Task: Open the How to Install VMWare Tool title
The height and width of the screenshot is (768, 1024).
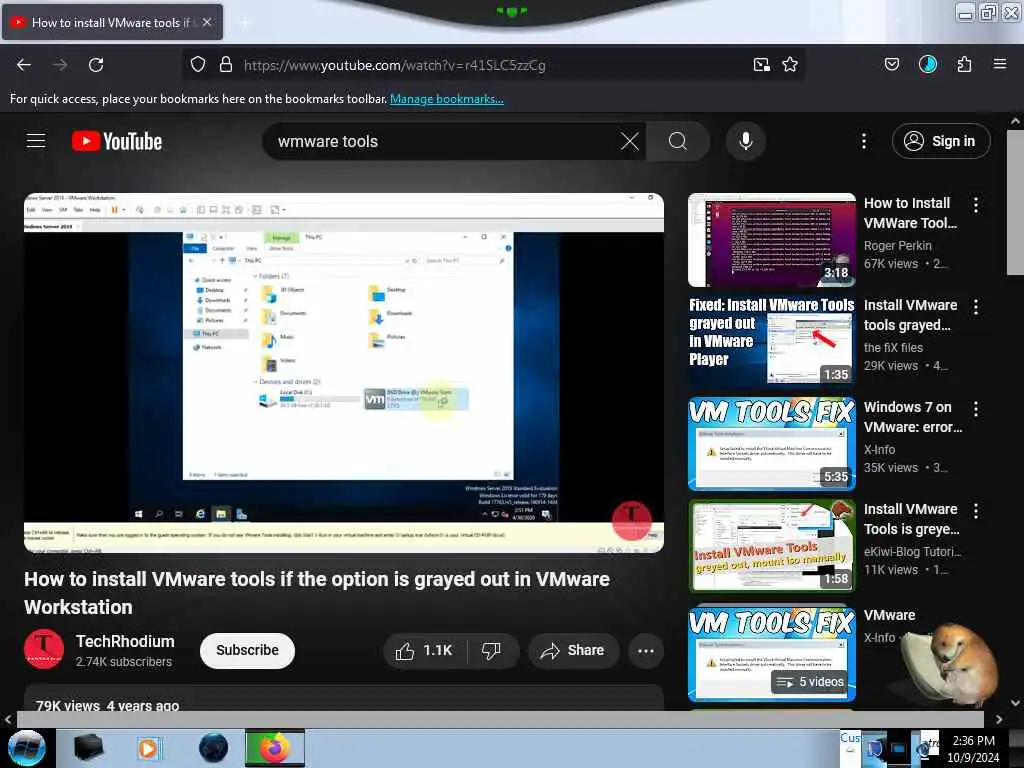Action: [x=910, y=213]
